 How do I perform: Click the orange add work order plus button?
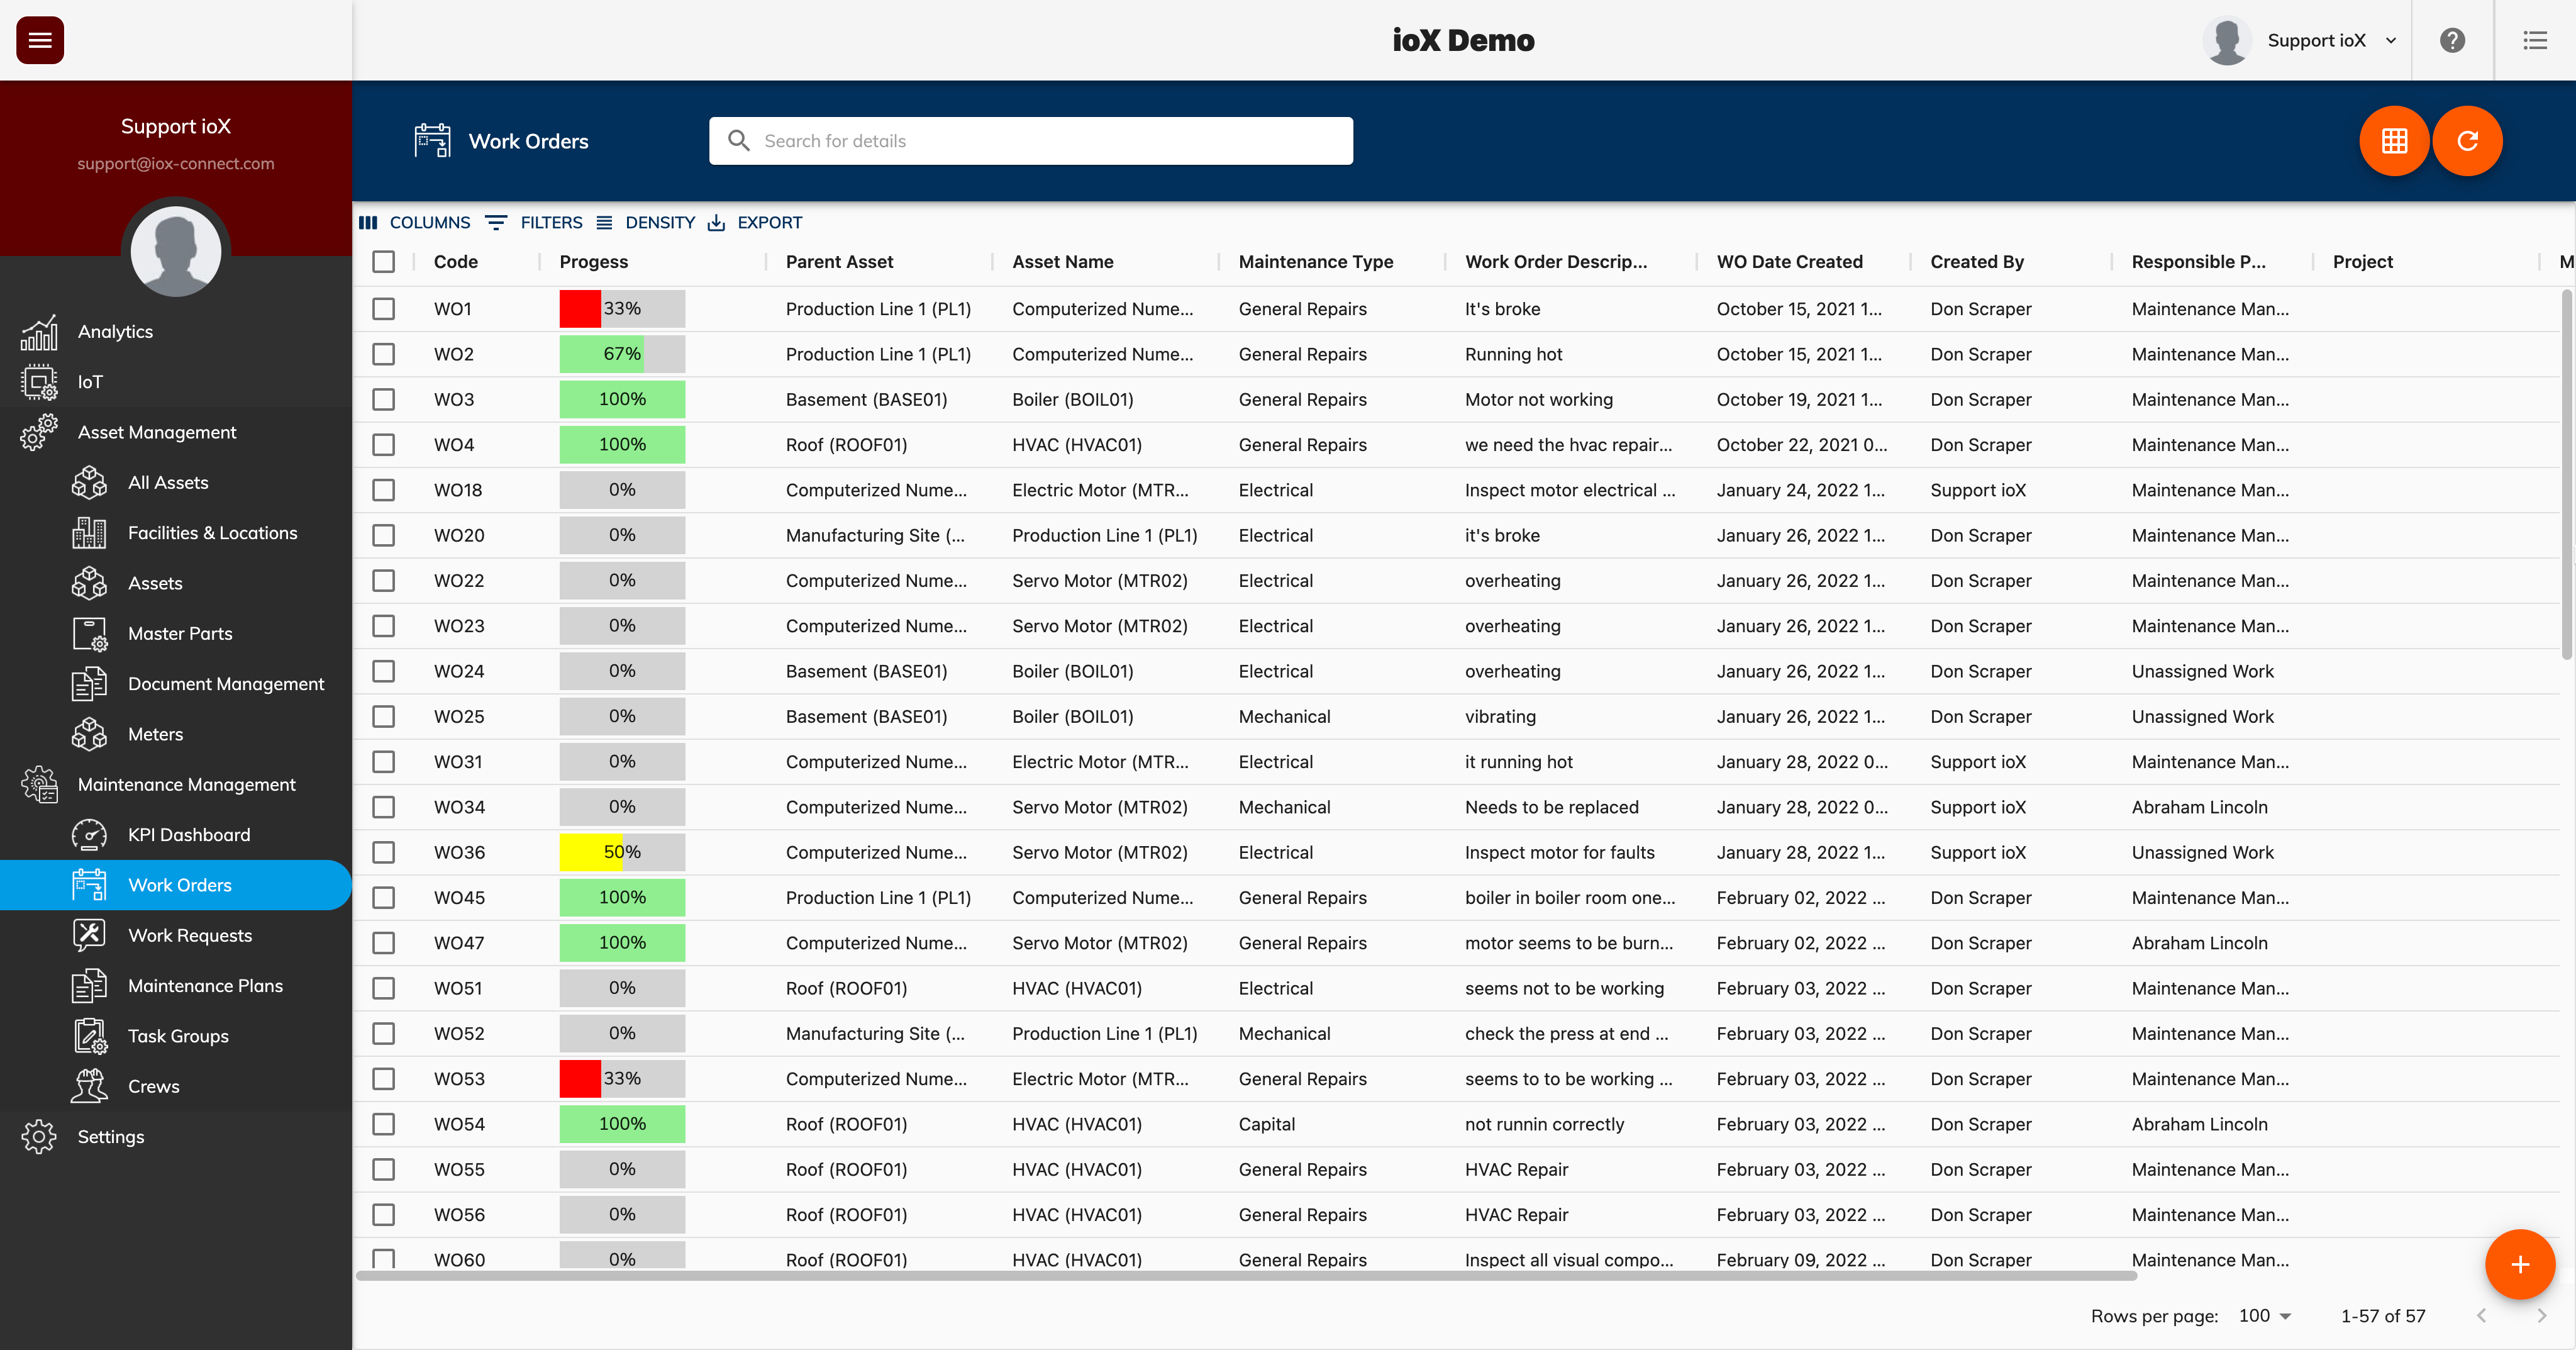(x=2520, y=1265)
